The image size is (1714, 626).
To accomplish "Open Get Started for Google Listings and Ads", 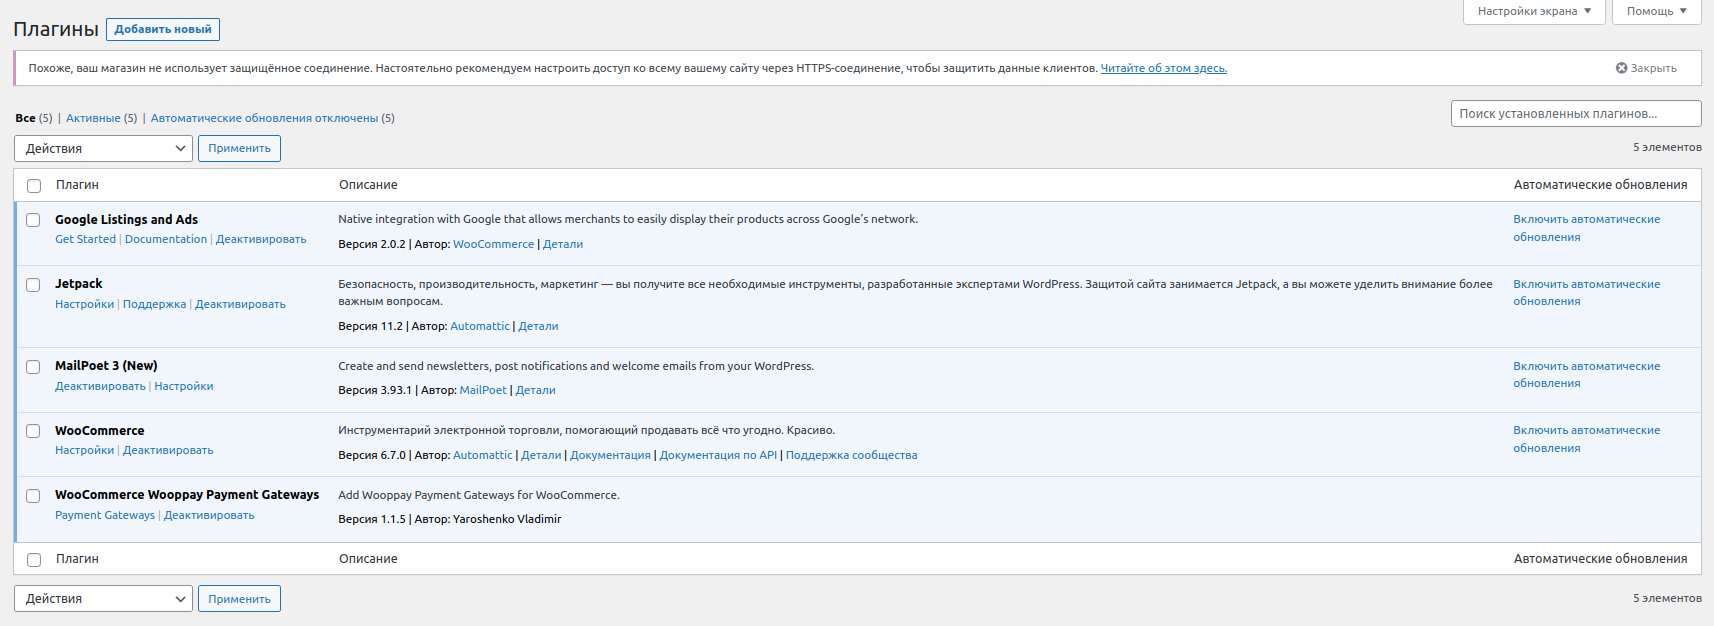I will click(85, 240).
